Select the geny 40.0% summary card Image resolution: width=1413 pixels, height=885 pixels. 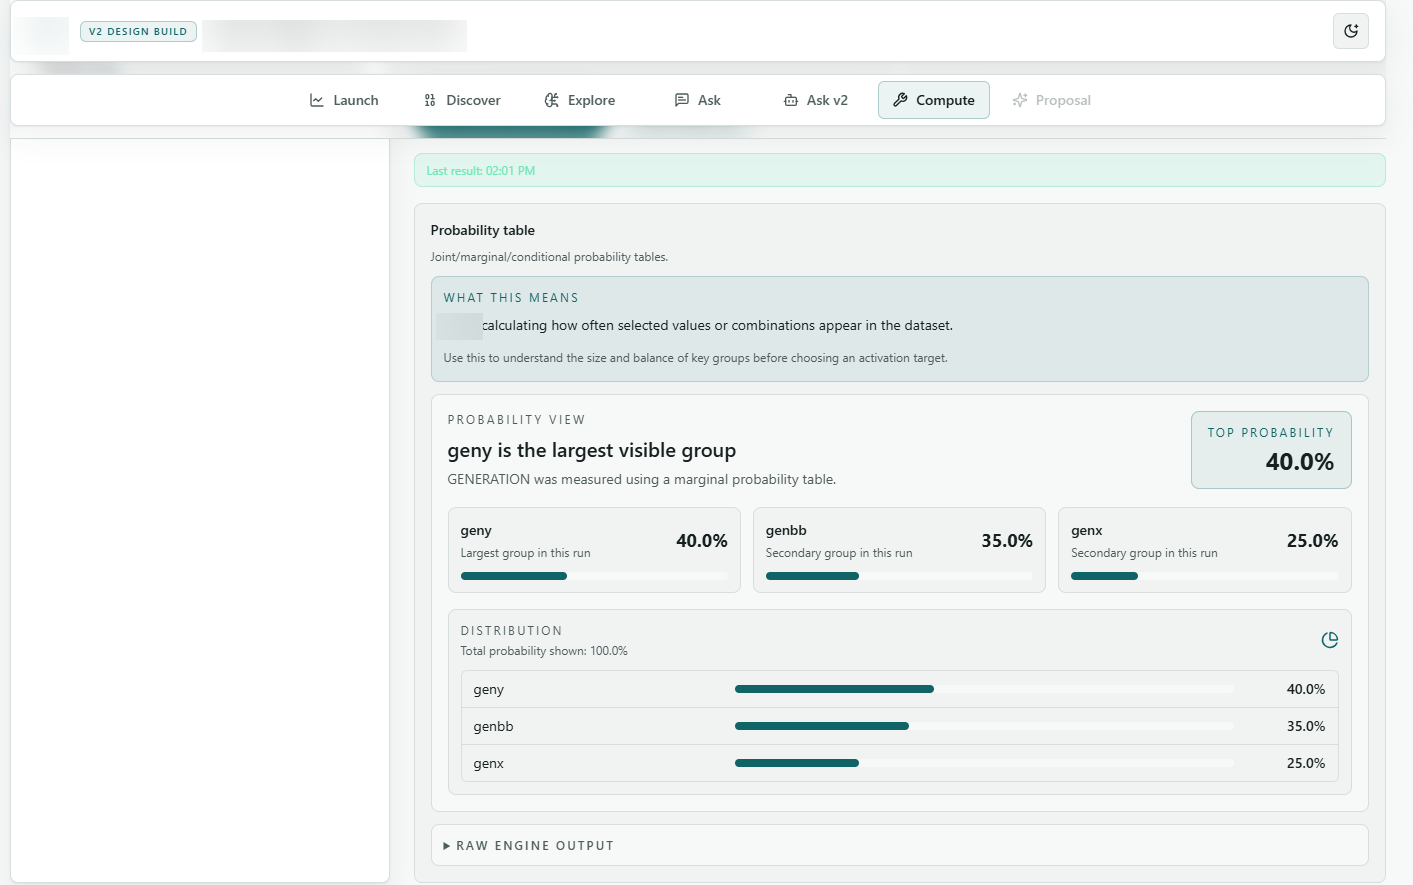(x=594, y=550)
